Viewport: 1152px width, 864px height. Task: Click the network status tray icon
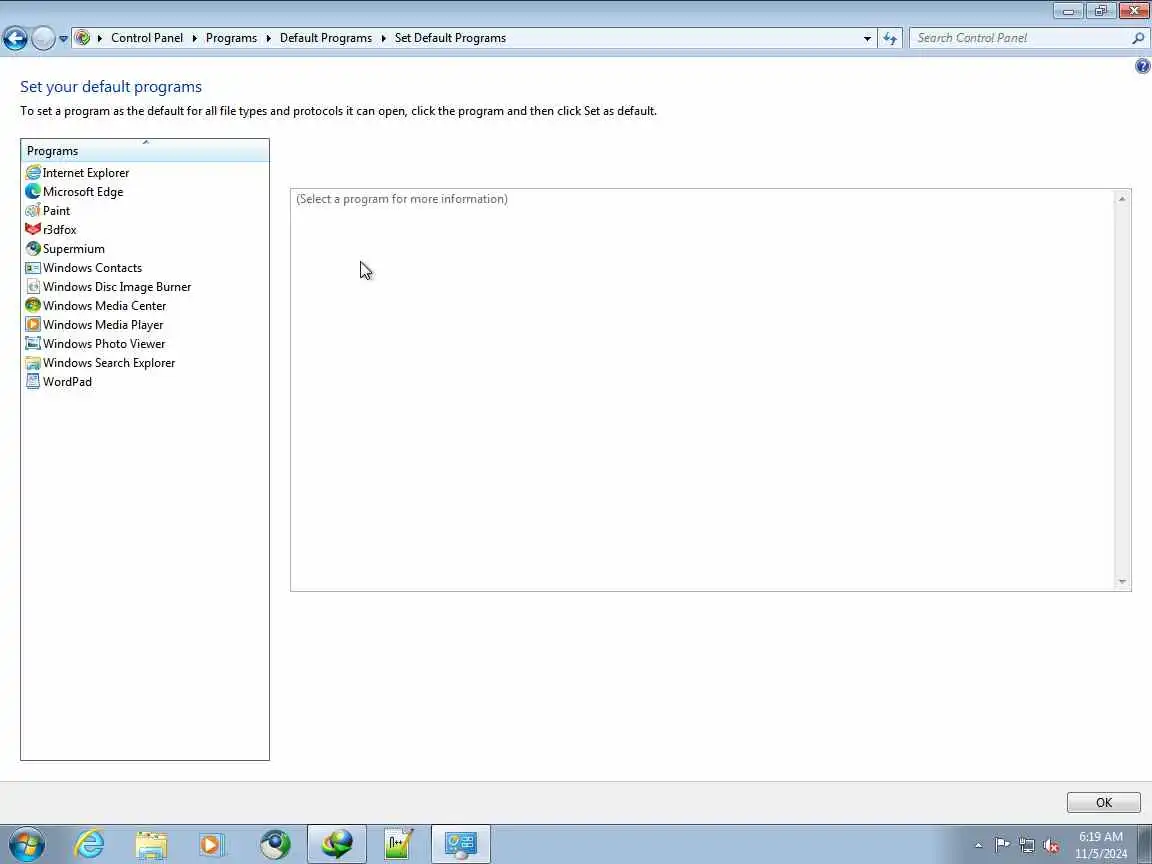1027,845
